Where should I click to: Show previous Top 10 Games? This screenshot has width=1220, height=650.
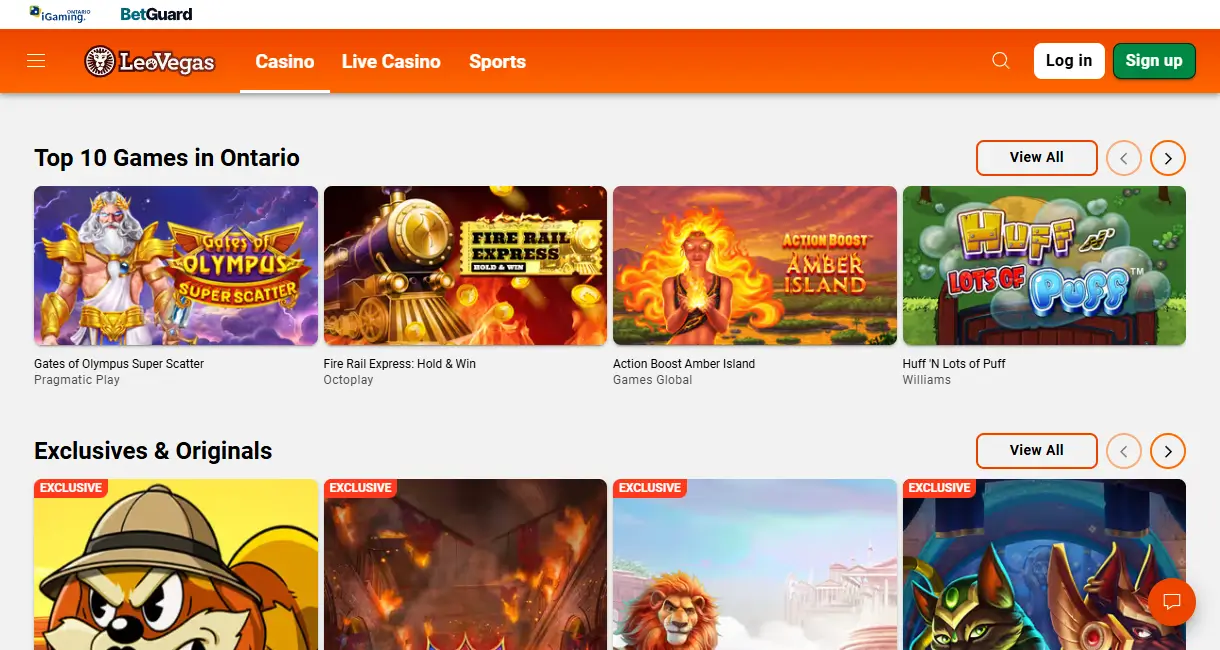[1124, 158]
